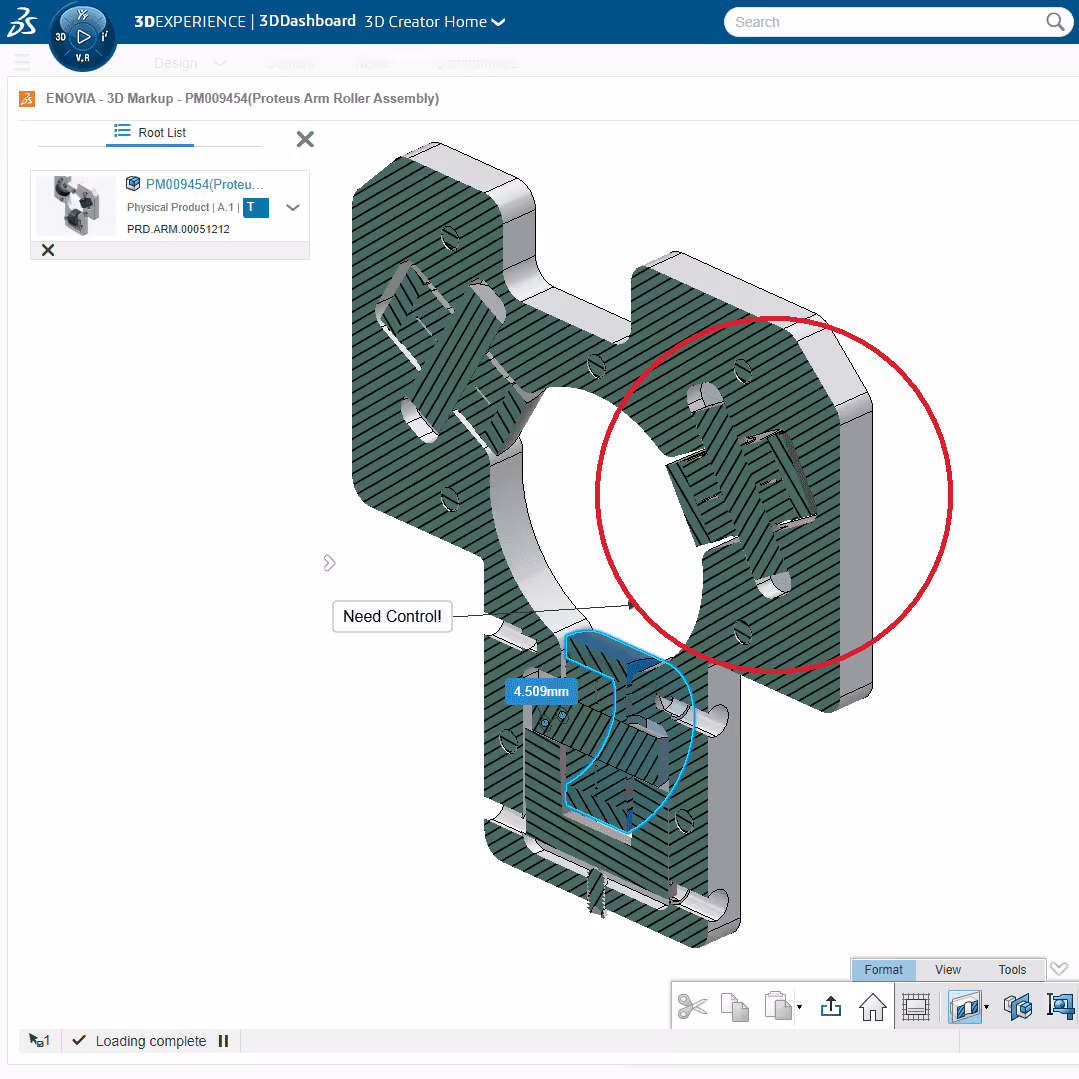Close the Root List side panel
This screenshot has height=1079, width=1079.
(305, 139)
